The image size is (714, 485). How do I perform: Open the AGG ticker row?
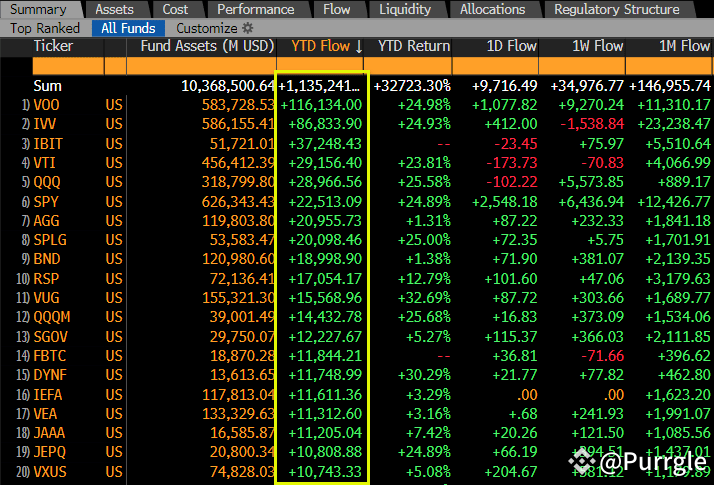point(46,221)
